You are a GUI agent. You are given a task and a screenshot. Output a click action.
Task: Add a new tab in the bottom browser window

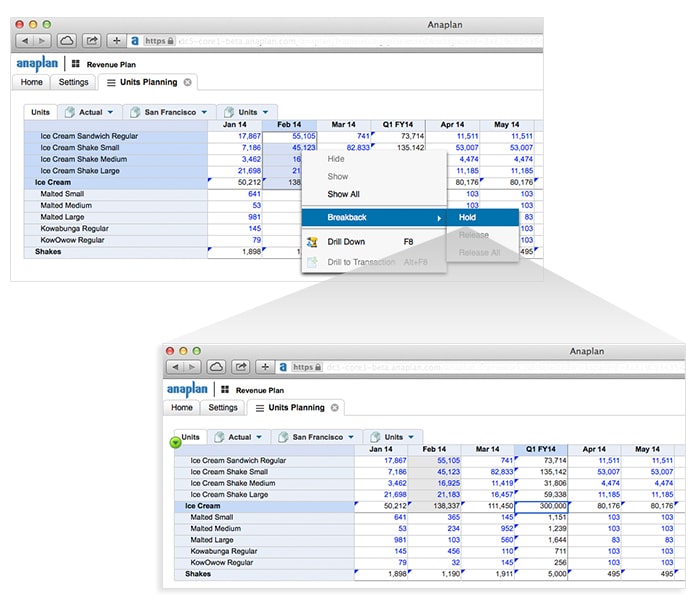pyautogui.click(x=265, y=367)
